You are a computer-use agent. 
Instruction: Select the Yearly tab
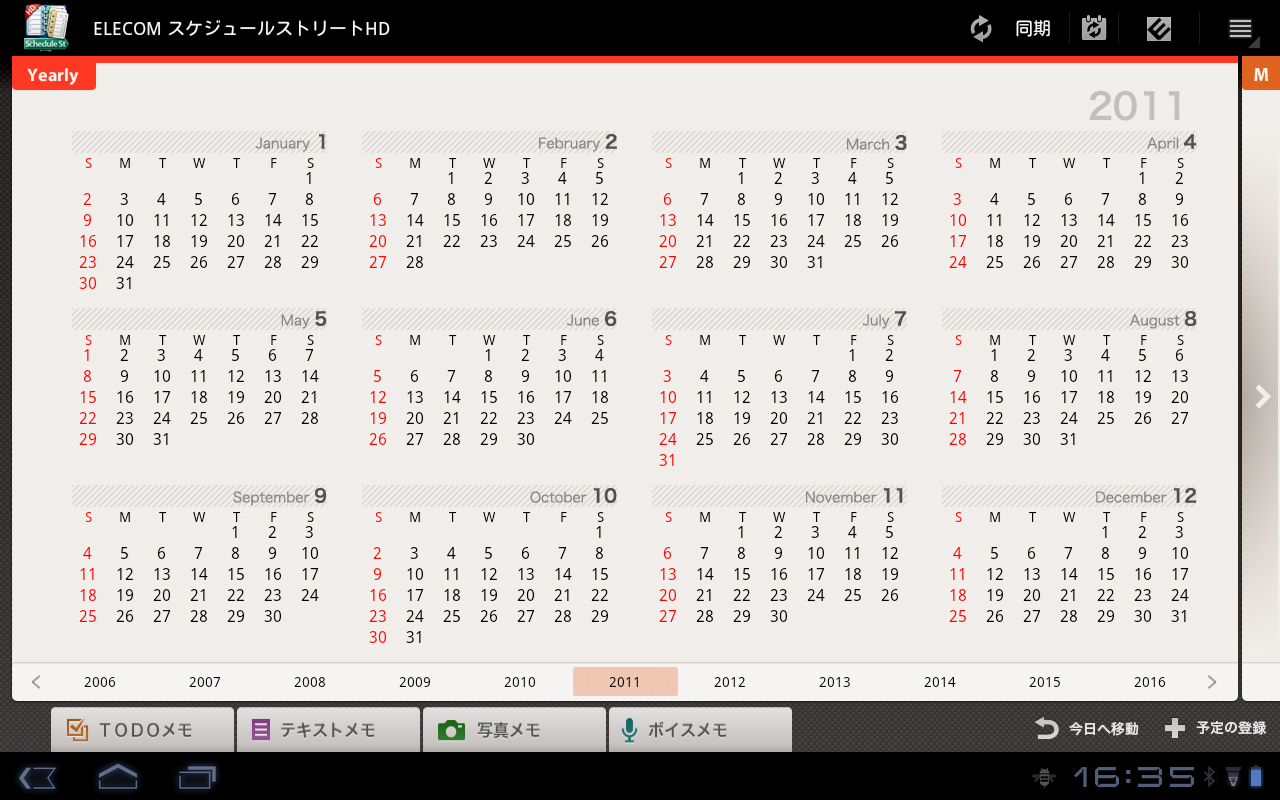[53, 75]
